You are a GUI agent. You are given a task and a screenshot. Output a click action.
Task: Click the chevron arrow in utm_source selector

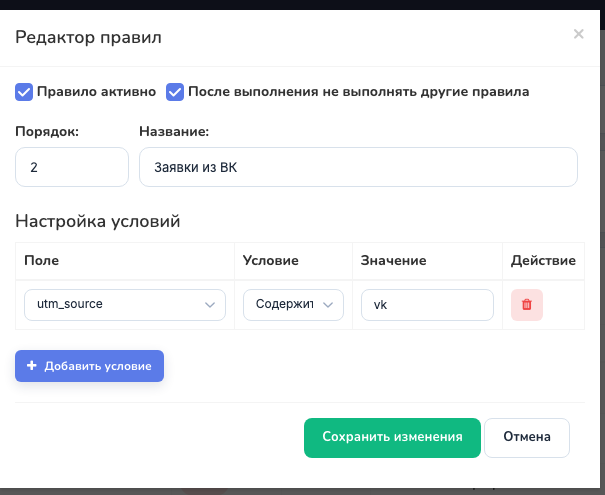210,305
